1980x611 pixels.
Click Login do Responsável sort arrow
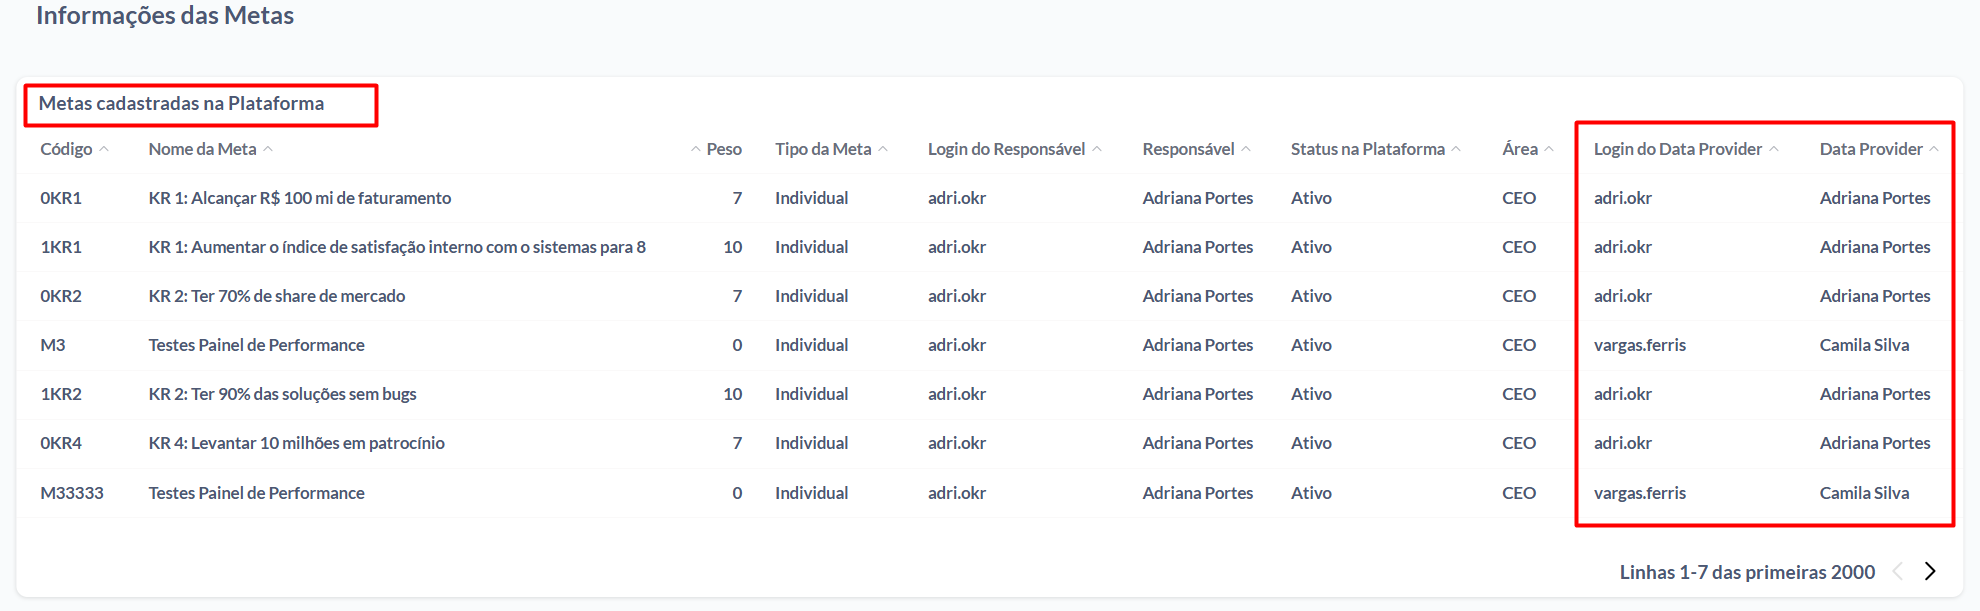pyautogui.click(x=1097, y=149)
